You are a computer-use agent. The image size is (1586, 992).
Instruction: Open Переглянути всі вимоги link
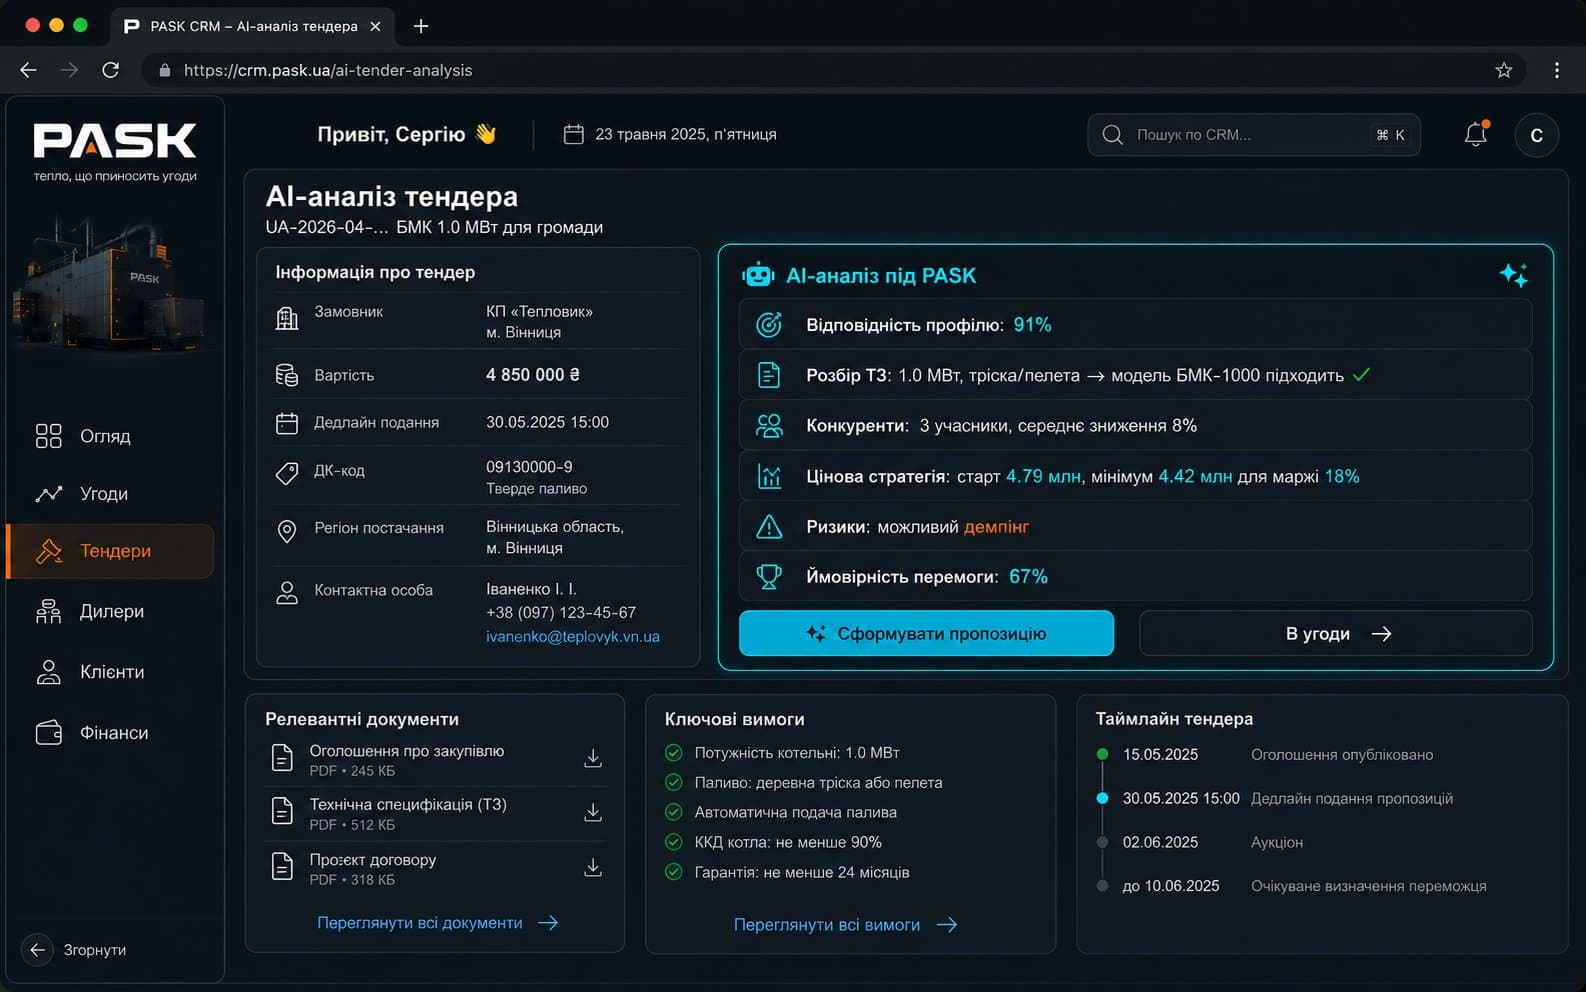click(x=846, y=925)
